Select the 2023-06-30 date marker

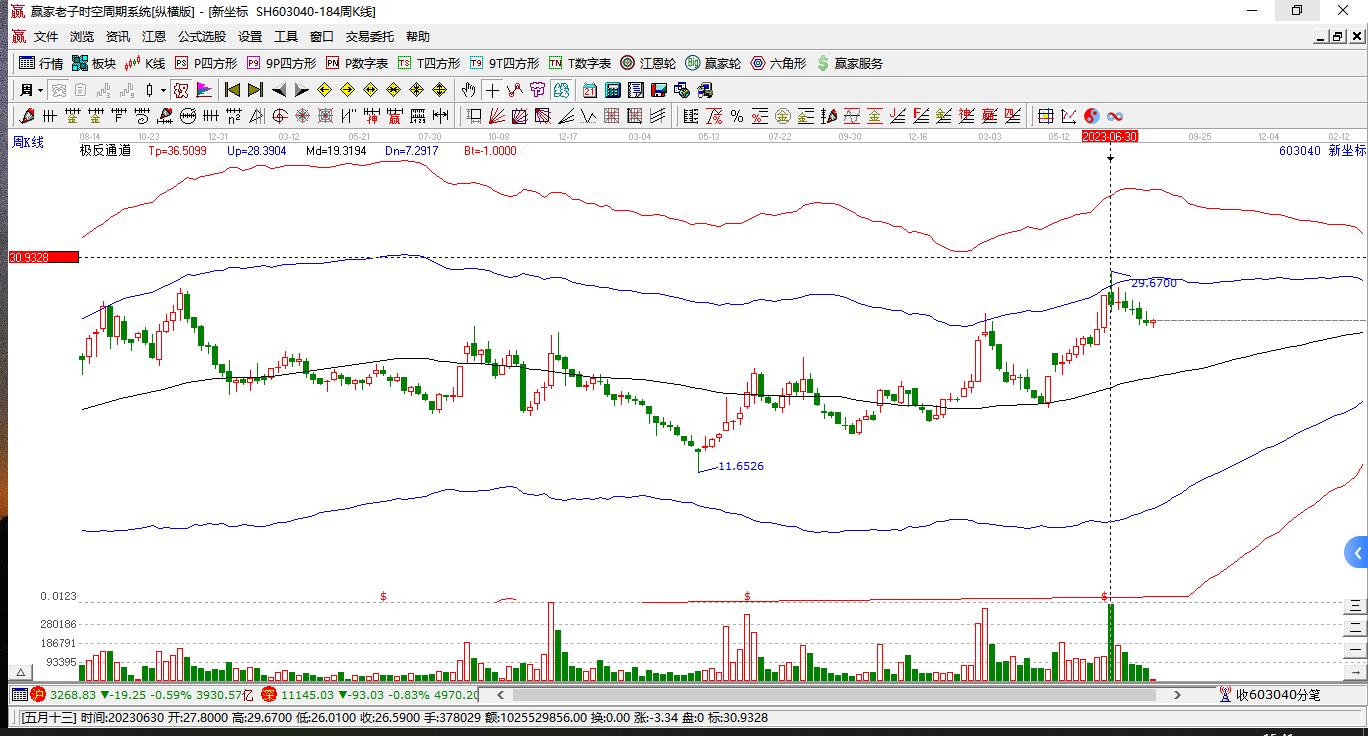[1110, 136]
